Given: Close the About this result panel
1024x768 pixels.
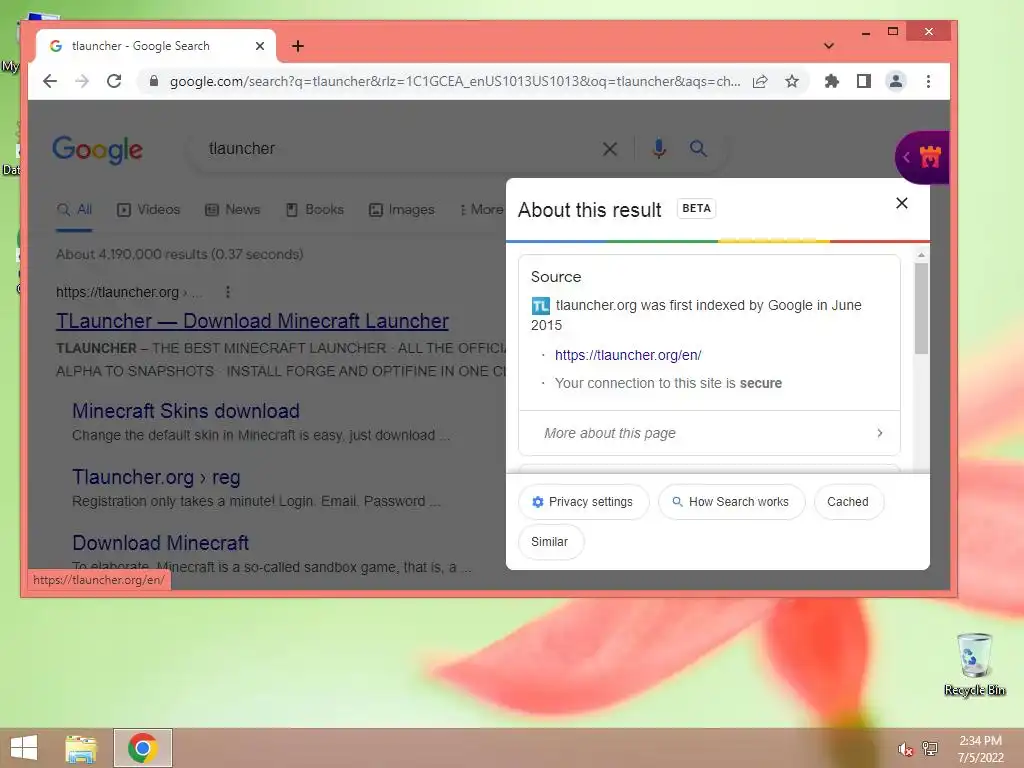Looking at the screenshot, I should 902,203.
